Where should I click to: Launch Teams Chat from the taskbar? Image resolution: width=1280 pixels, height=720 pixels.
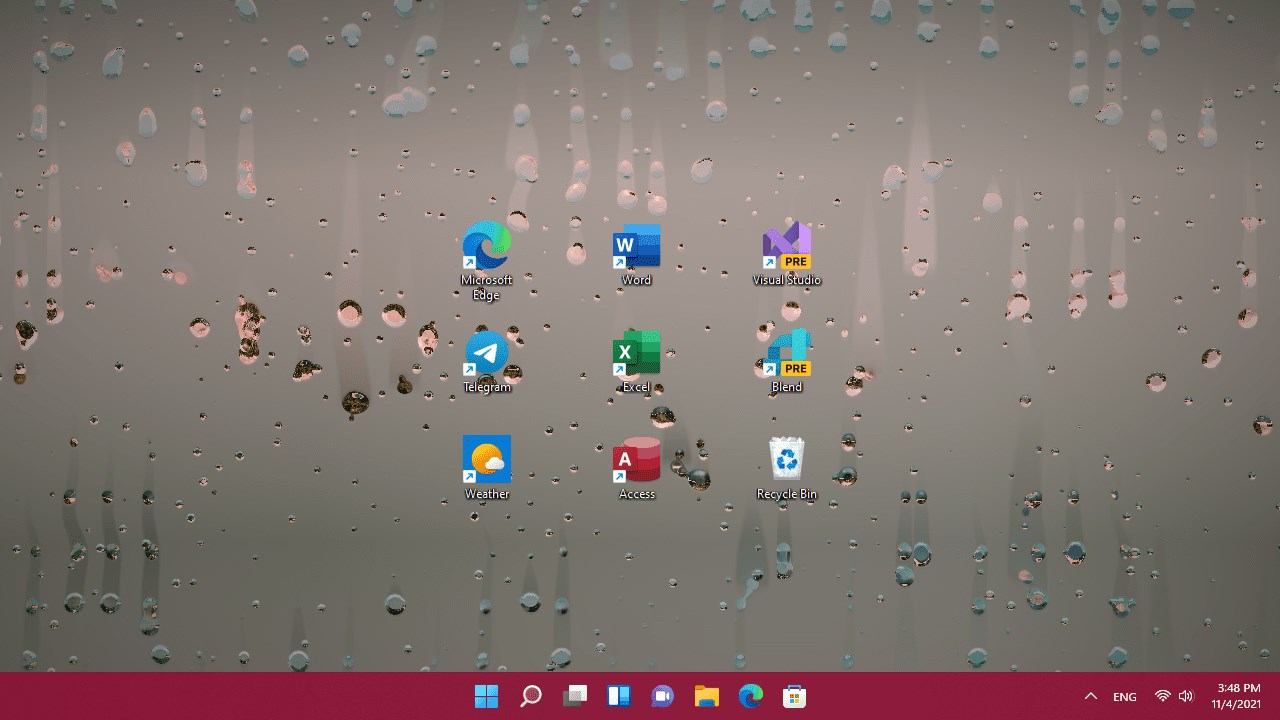point(663,696)
